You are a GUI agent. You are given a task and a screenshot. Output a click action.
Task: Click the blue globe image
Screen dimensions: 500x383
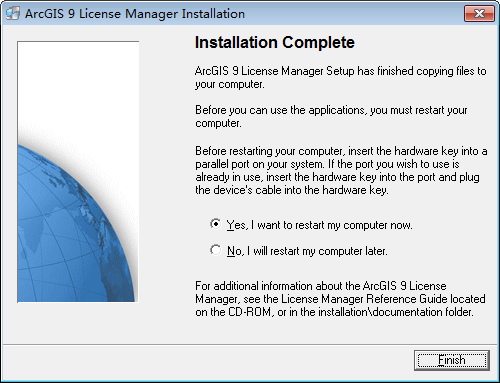click(78, 172)
